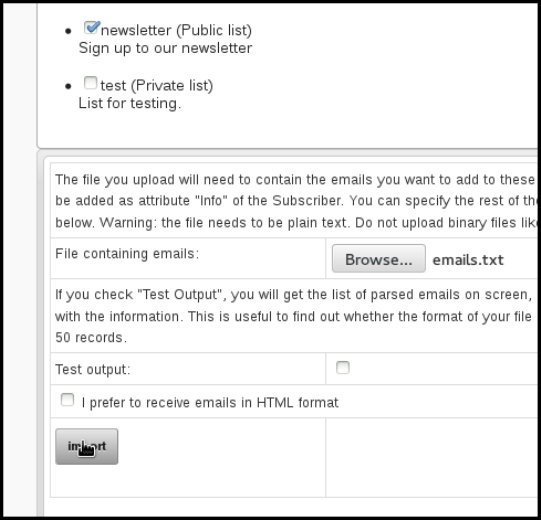The width and height of the screenshot is (541, 520).
Task: Uncheck the newsletter (Public list) checkbox
Action: (91, 28)
